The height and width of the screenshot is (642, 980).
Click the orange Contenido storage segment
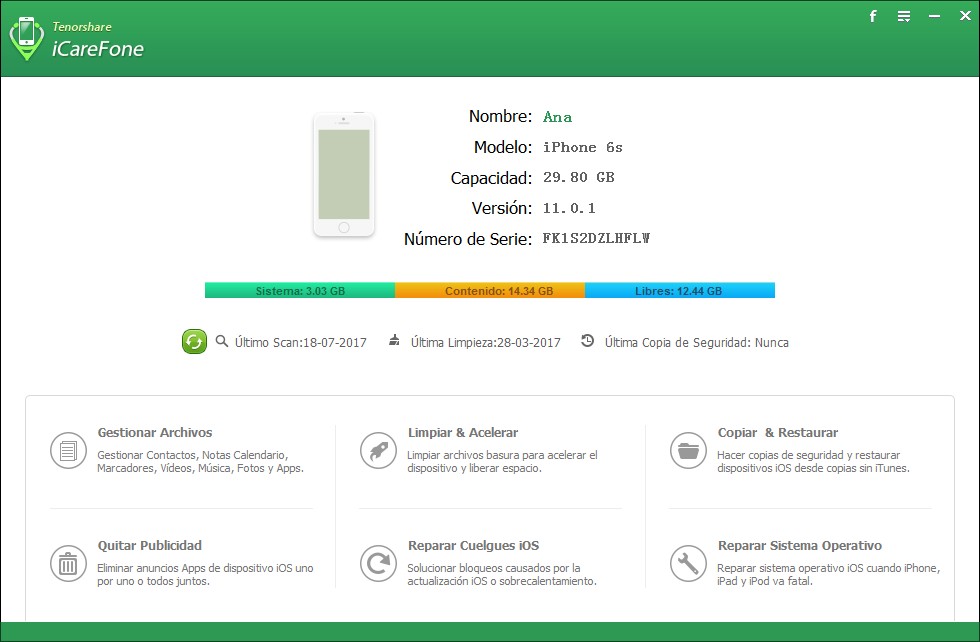(x=490, y=290)
